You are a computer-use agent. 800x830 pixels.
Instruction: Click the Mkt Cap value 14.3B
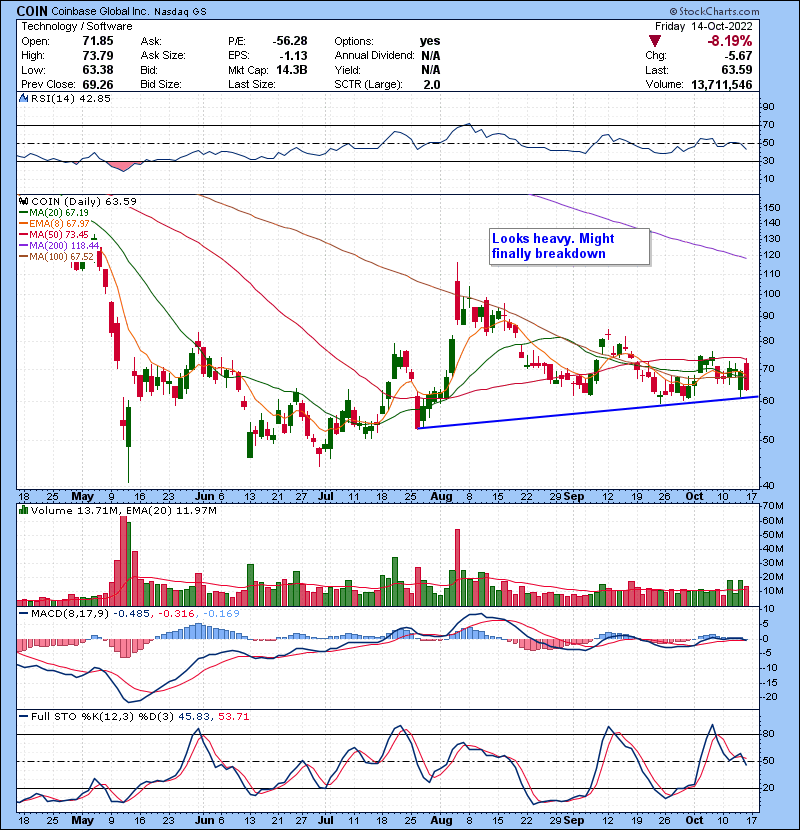292,70
